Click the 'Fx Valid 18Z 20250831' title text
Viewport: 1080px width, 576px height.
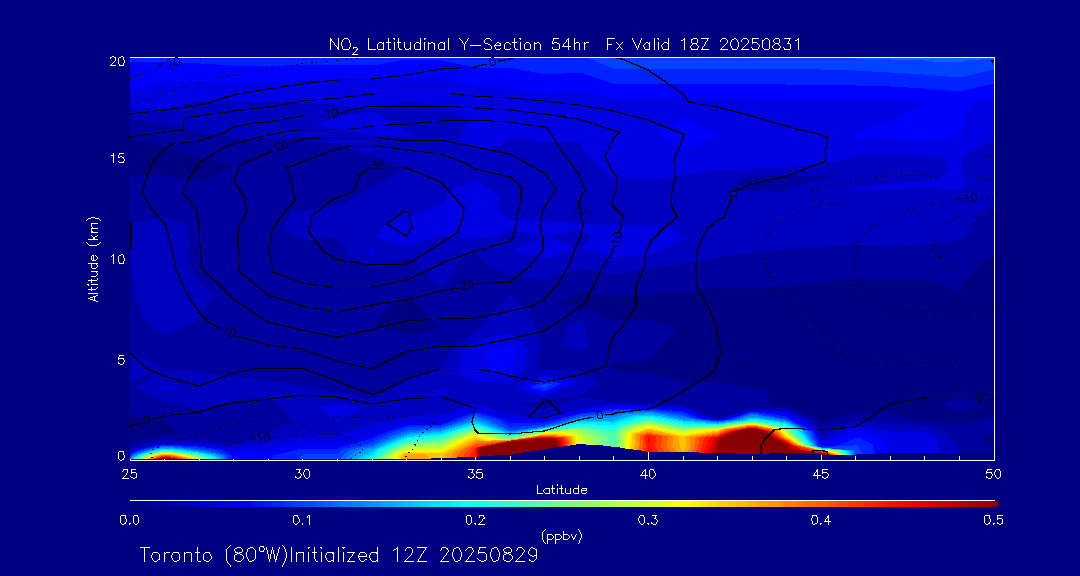[x=704, y=44]
